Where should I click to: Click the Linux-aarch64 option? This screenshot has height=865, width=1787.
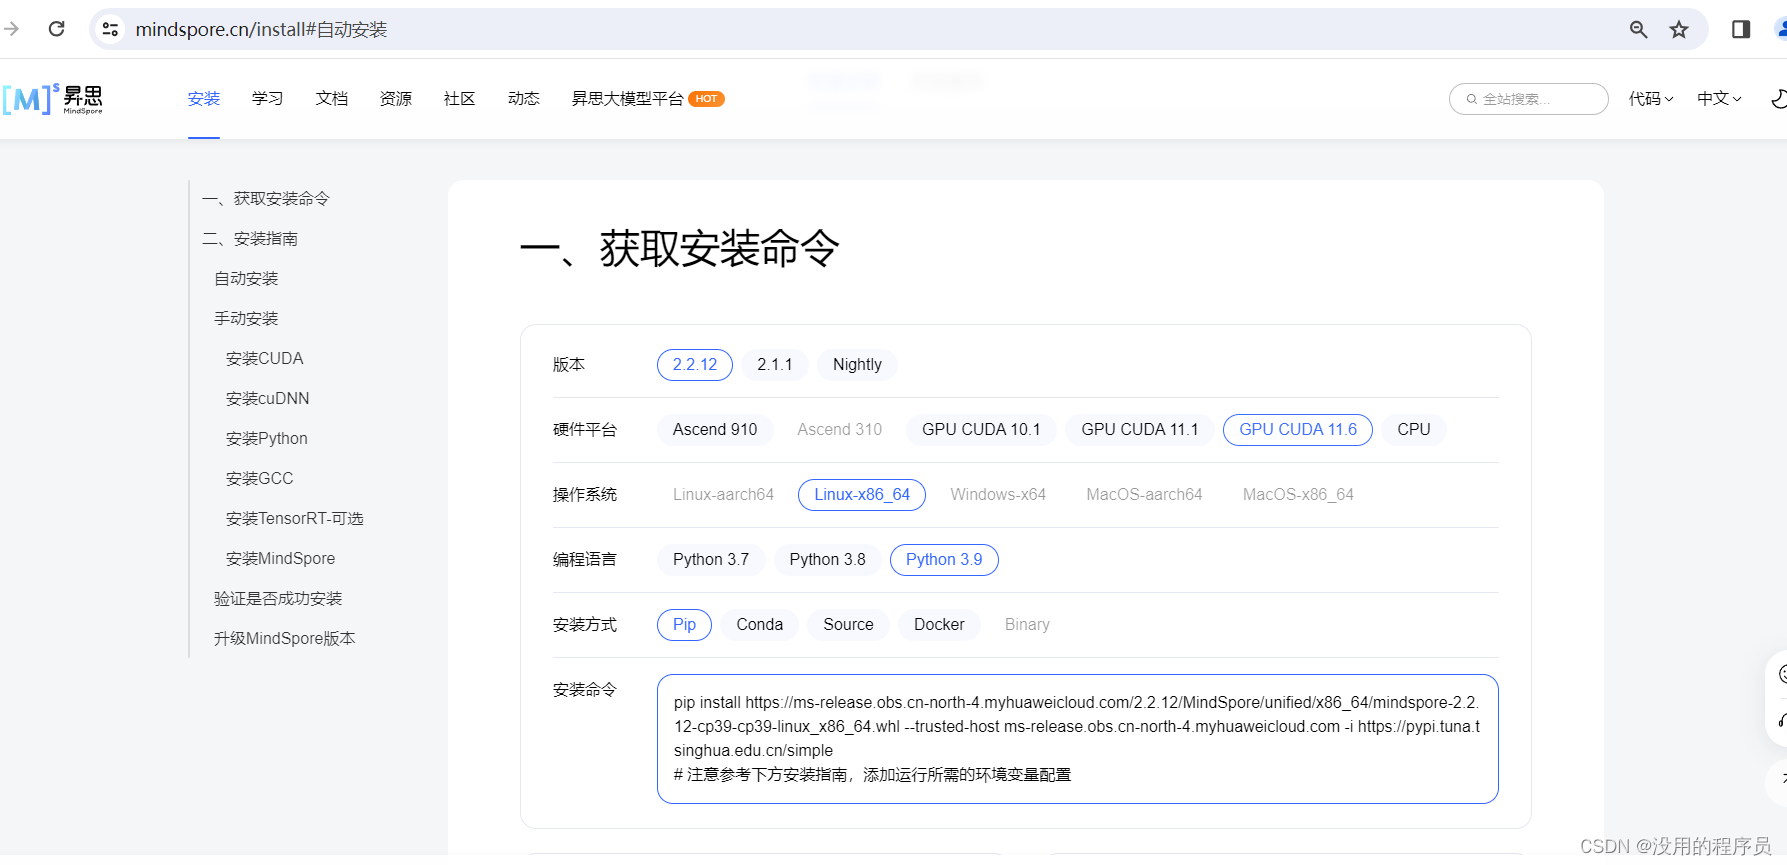pyautogui.click(x=723, y=495)
